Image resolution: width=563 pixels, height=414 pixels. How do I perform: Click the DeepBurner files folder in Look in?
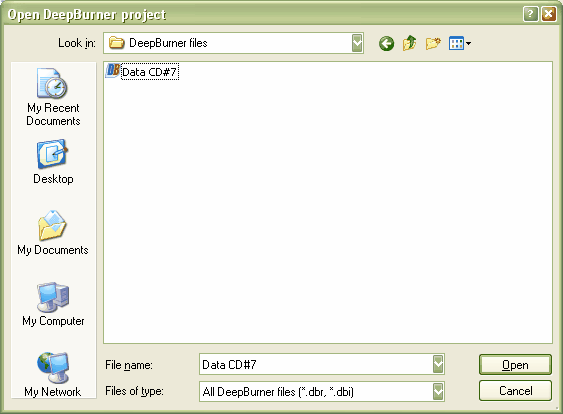(x=158, y=43)
